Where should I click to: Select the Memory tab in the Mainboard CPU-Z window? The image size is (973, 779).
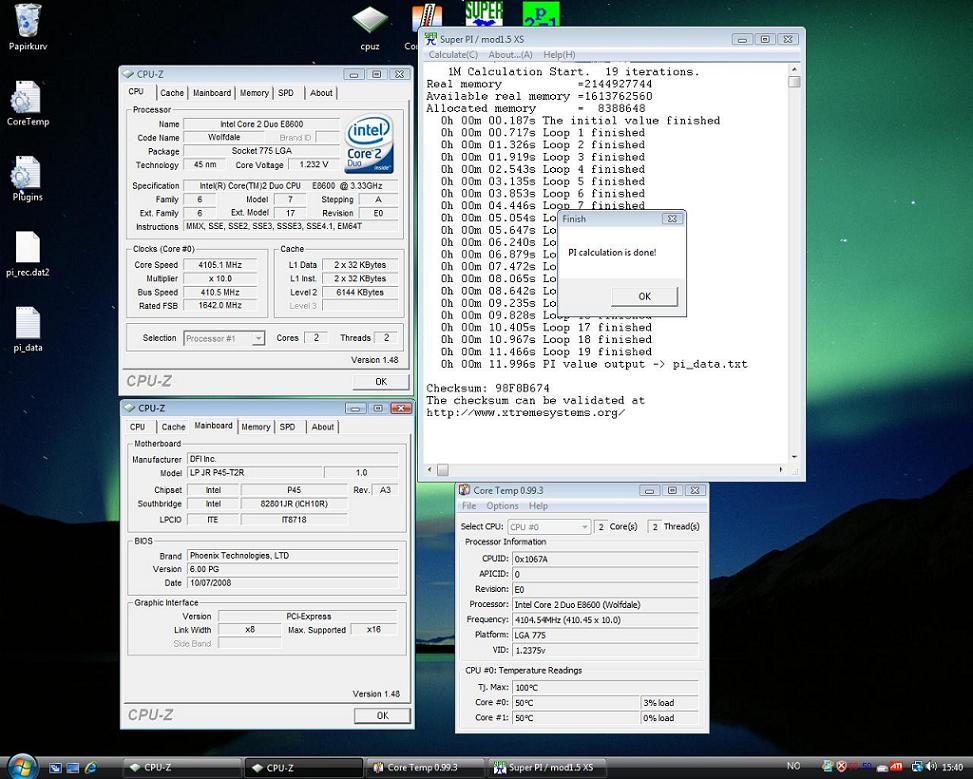pyautogui.click(x=256, y=426)
